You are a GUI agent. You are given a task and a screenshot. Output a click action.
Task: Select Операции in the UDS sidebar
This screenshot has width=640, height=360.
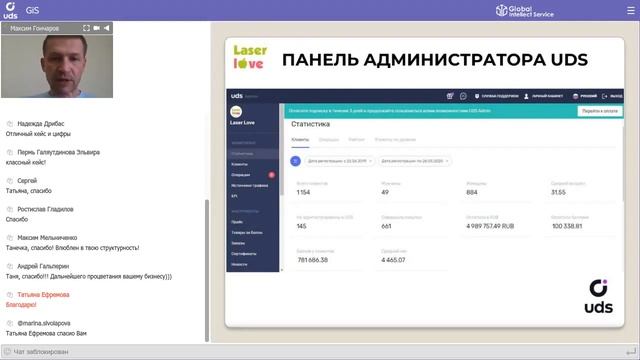tap(241, 175)
